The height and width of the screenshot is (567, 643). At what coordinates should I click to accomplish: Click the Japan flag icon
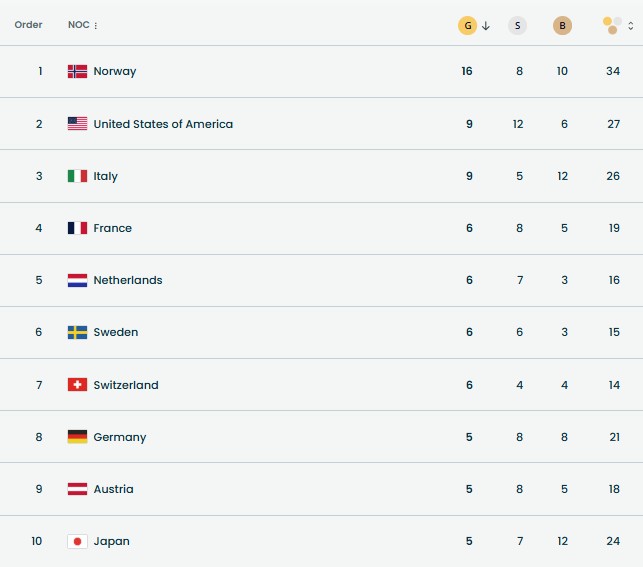[x=77, y=541]
